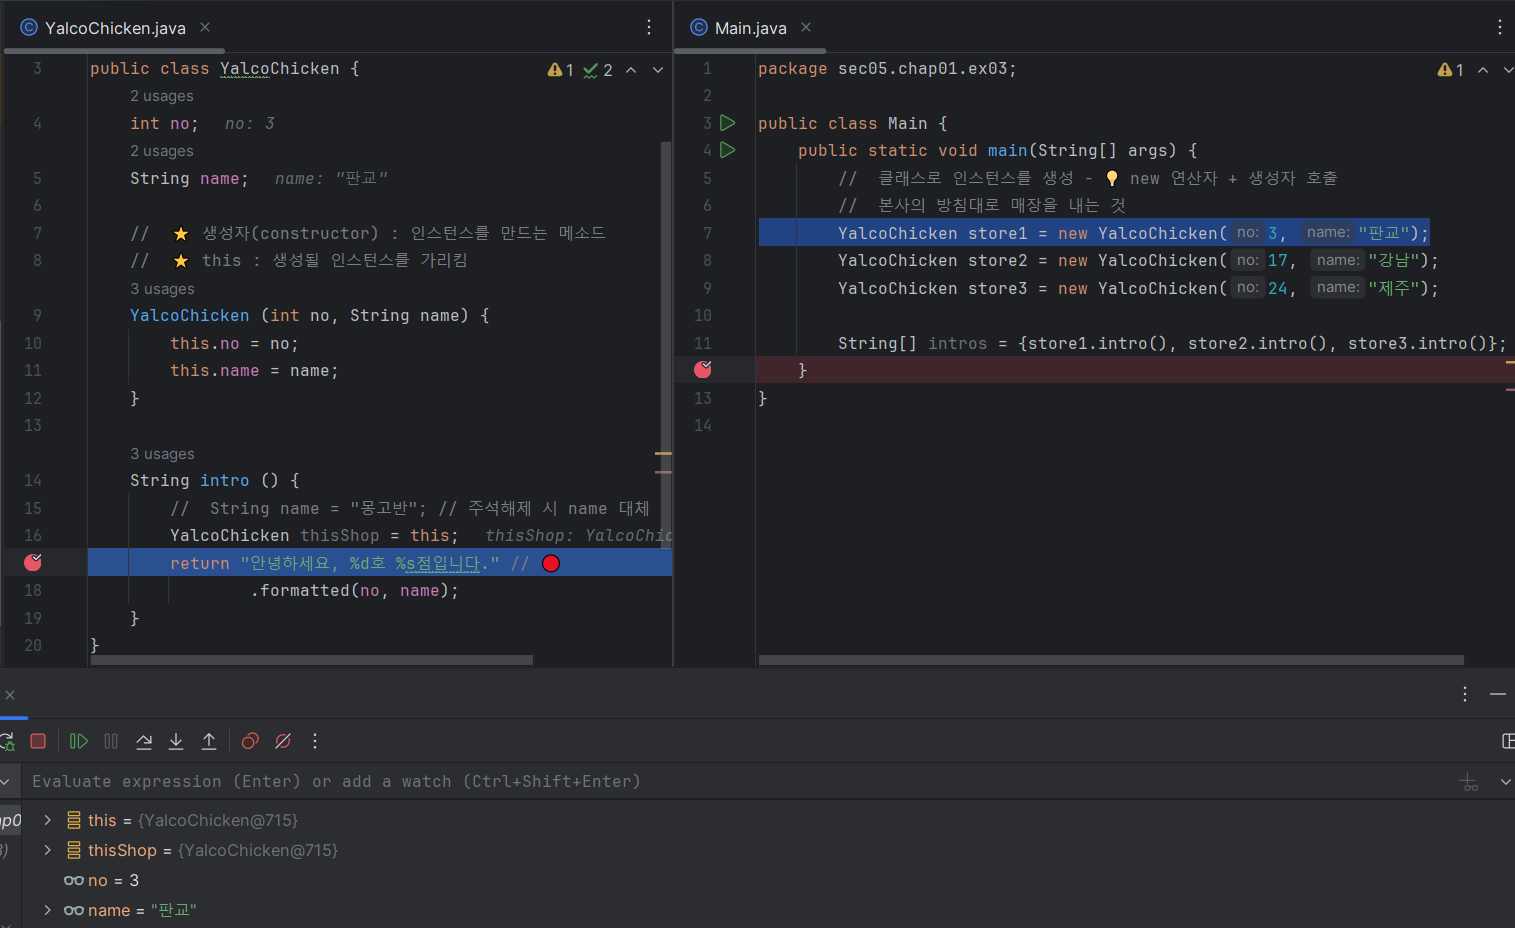The height and width of the screenshot is (928, 1515).
Task: Click the horizontal scrollbar in the YalcoChicken.java editor
Action: (x=311, y=660)
